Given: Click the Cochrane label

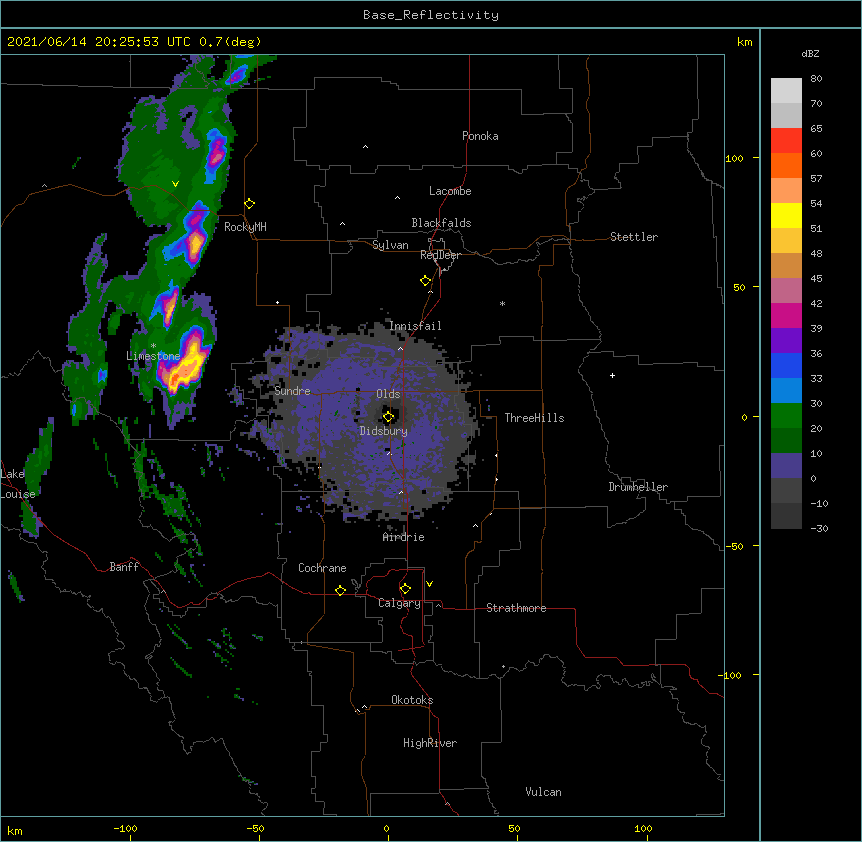Looking at the screenshot, I should [322, 568].
